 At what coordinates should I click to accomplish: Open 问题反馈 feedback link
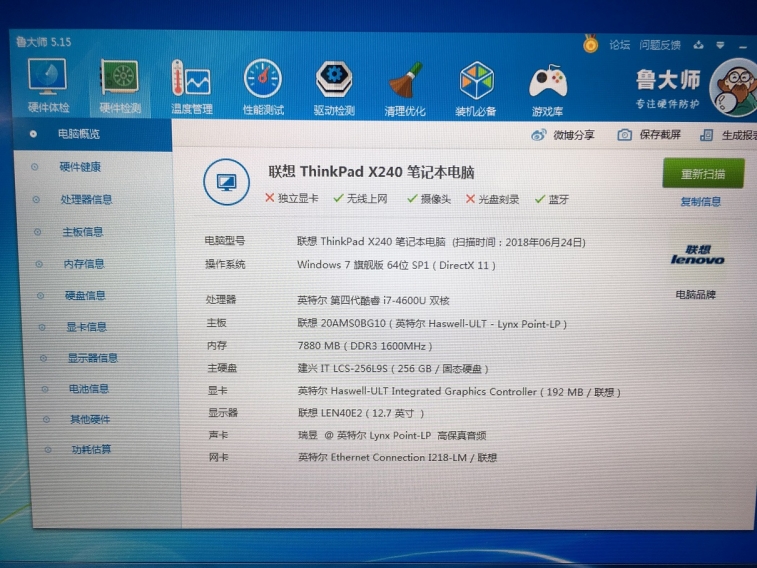(x=660, y=45)
